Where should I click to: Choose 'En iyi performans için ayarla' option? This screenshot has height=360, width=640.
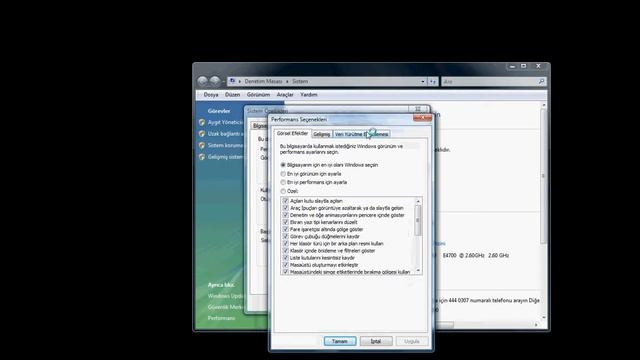pos(283,182)
